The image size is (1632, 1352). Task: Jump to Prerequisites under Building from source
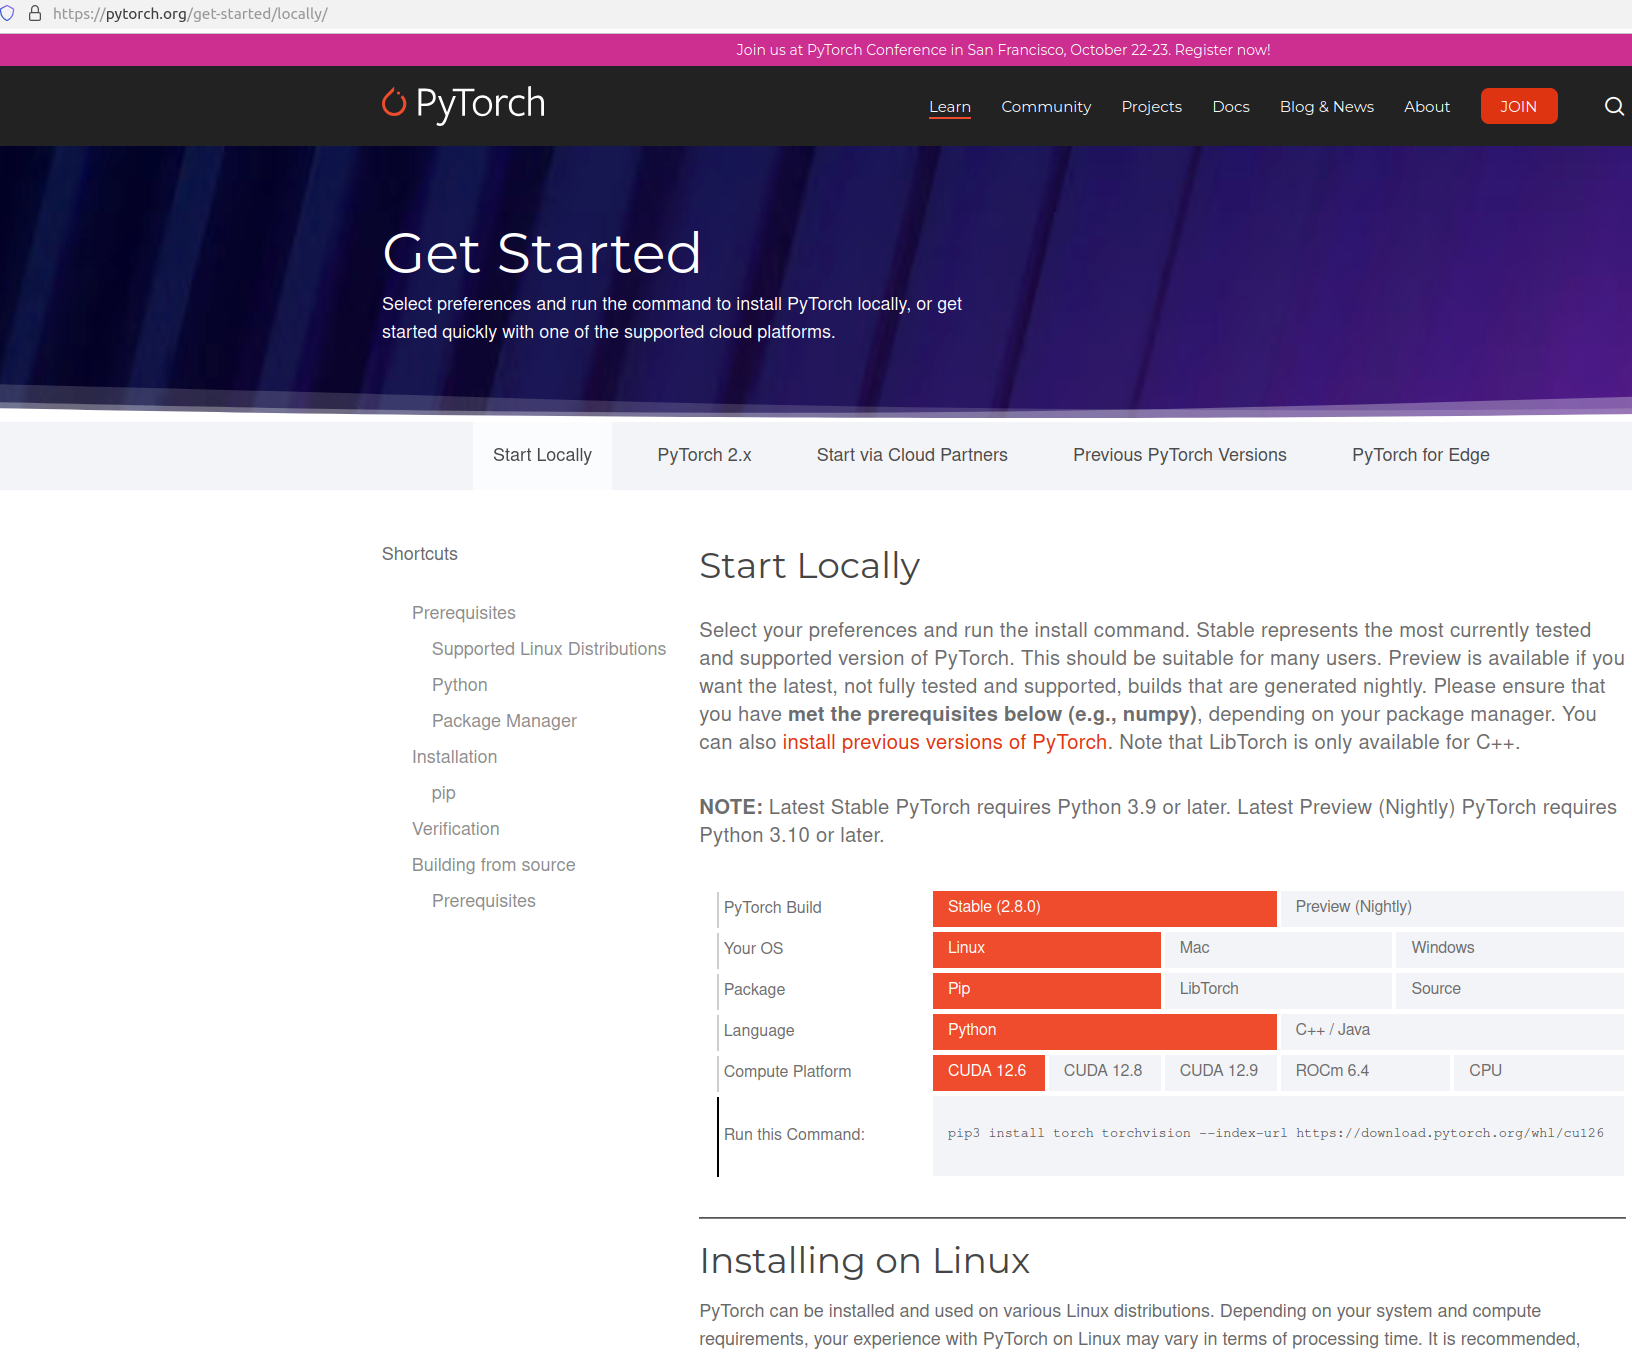pyautogui.click(x=484, y=901)
